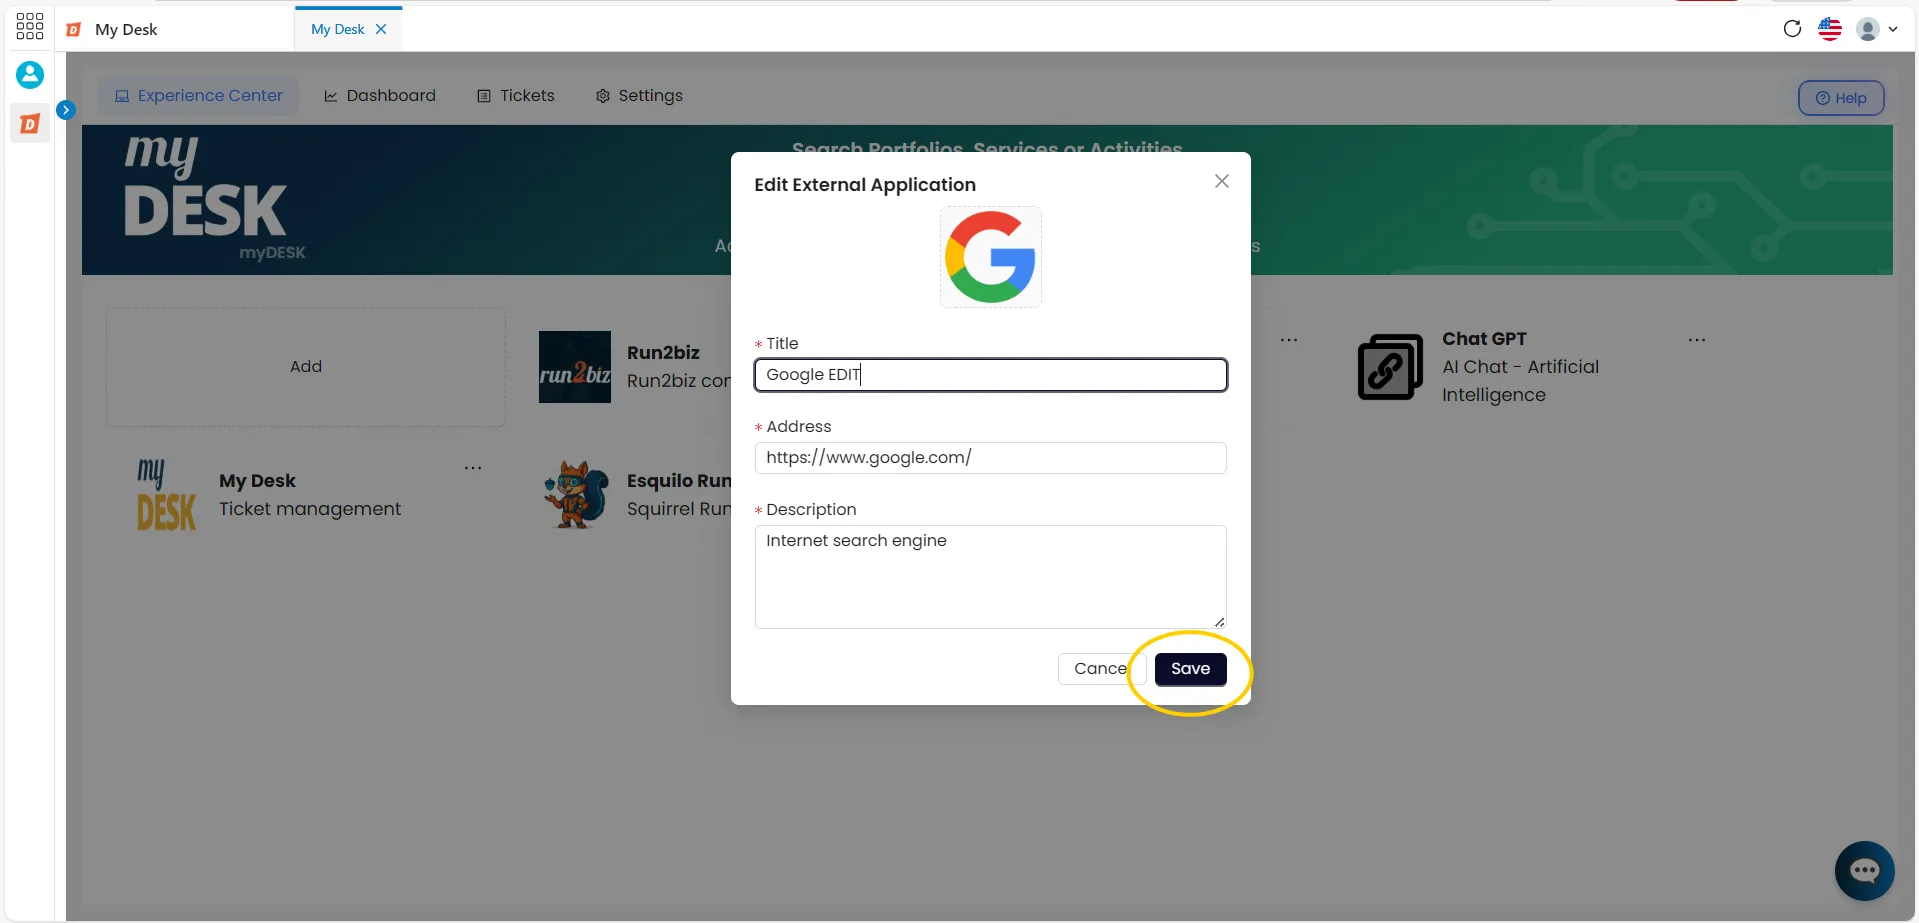Expand the sidebar with the blue arrow
Viewport: 1919px width, 923px height.
tap(66, 110)
